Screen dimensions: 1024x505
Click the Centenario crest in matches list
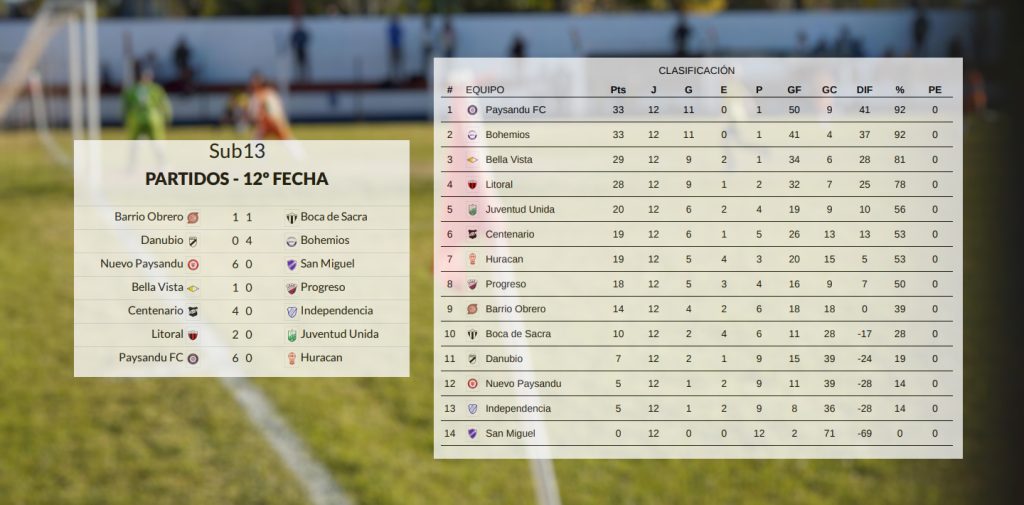point(193,312)
